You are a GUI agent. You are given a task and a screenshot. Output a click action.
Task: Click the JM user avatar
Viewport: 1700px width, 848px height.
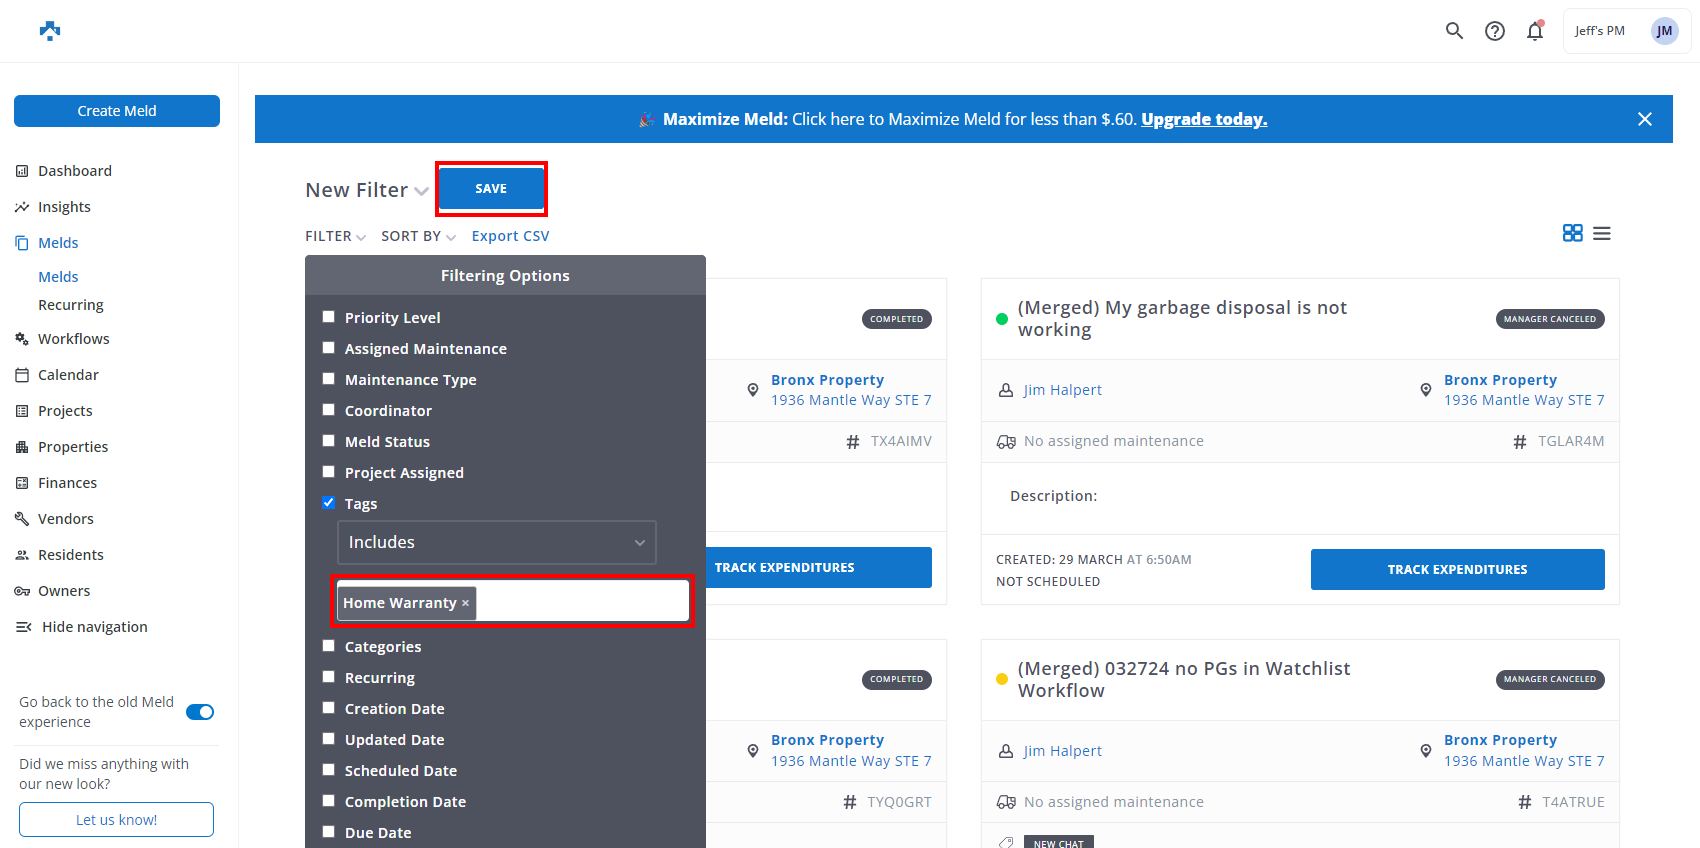pos(1664,31)
